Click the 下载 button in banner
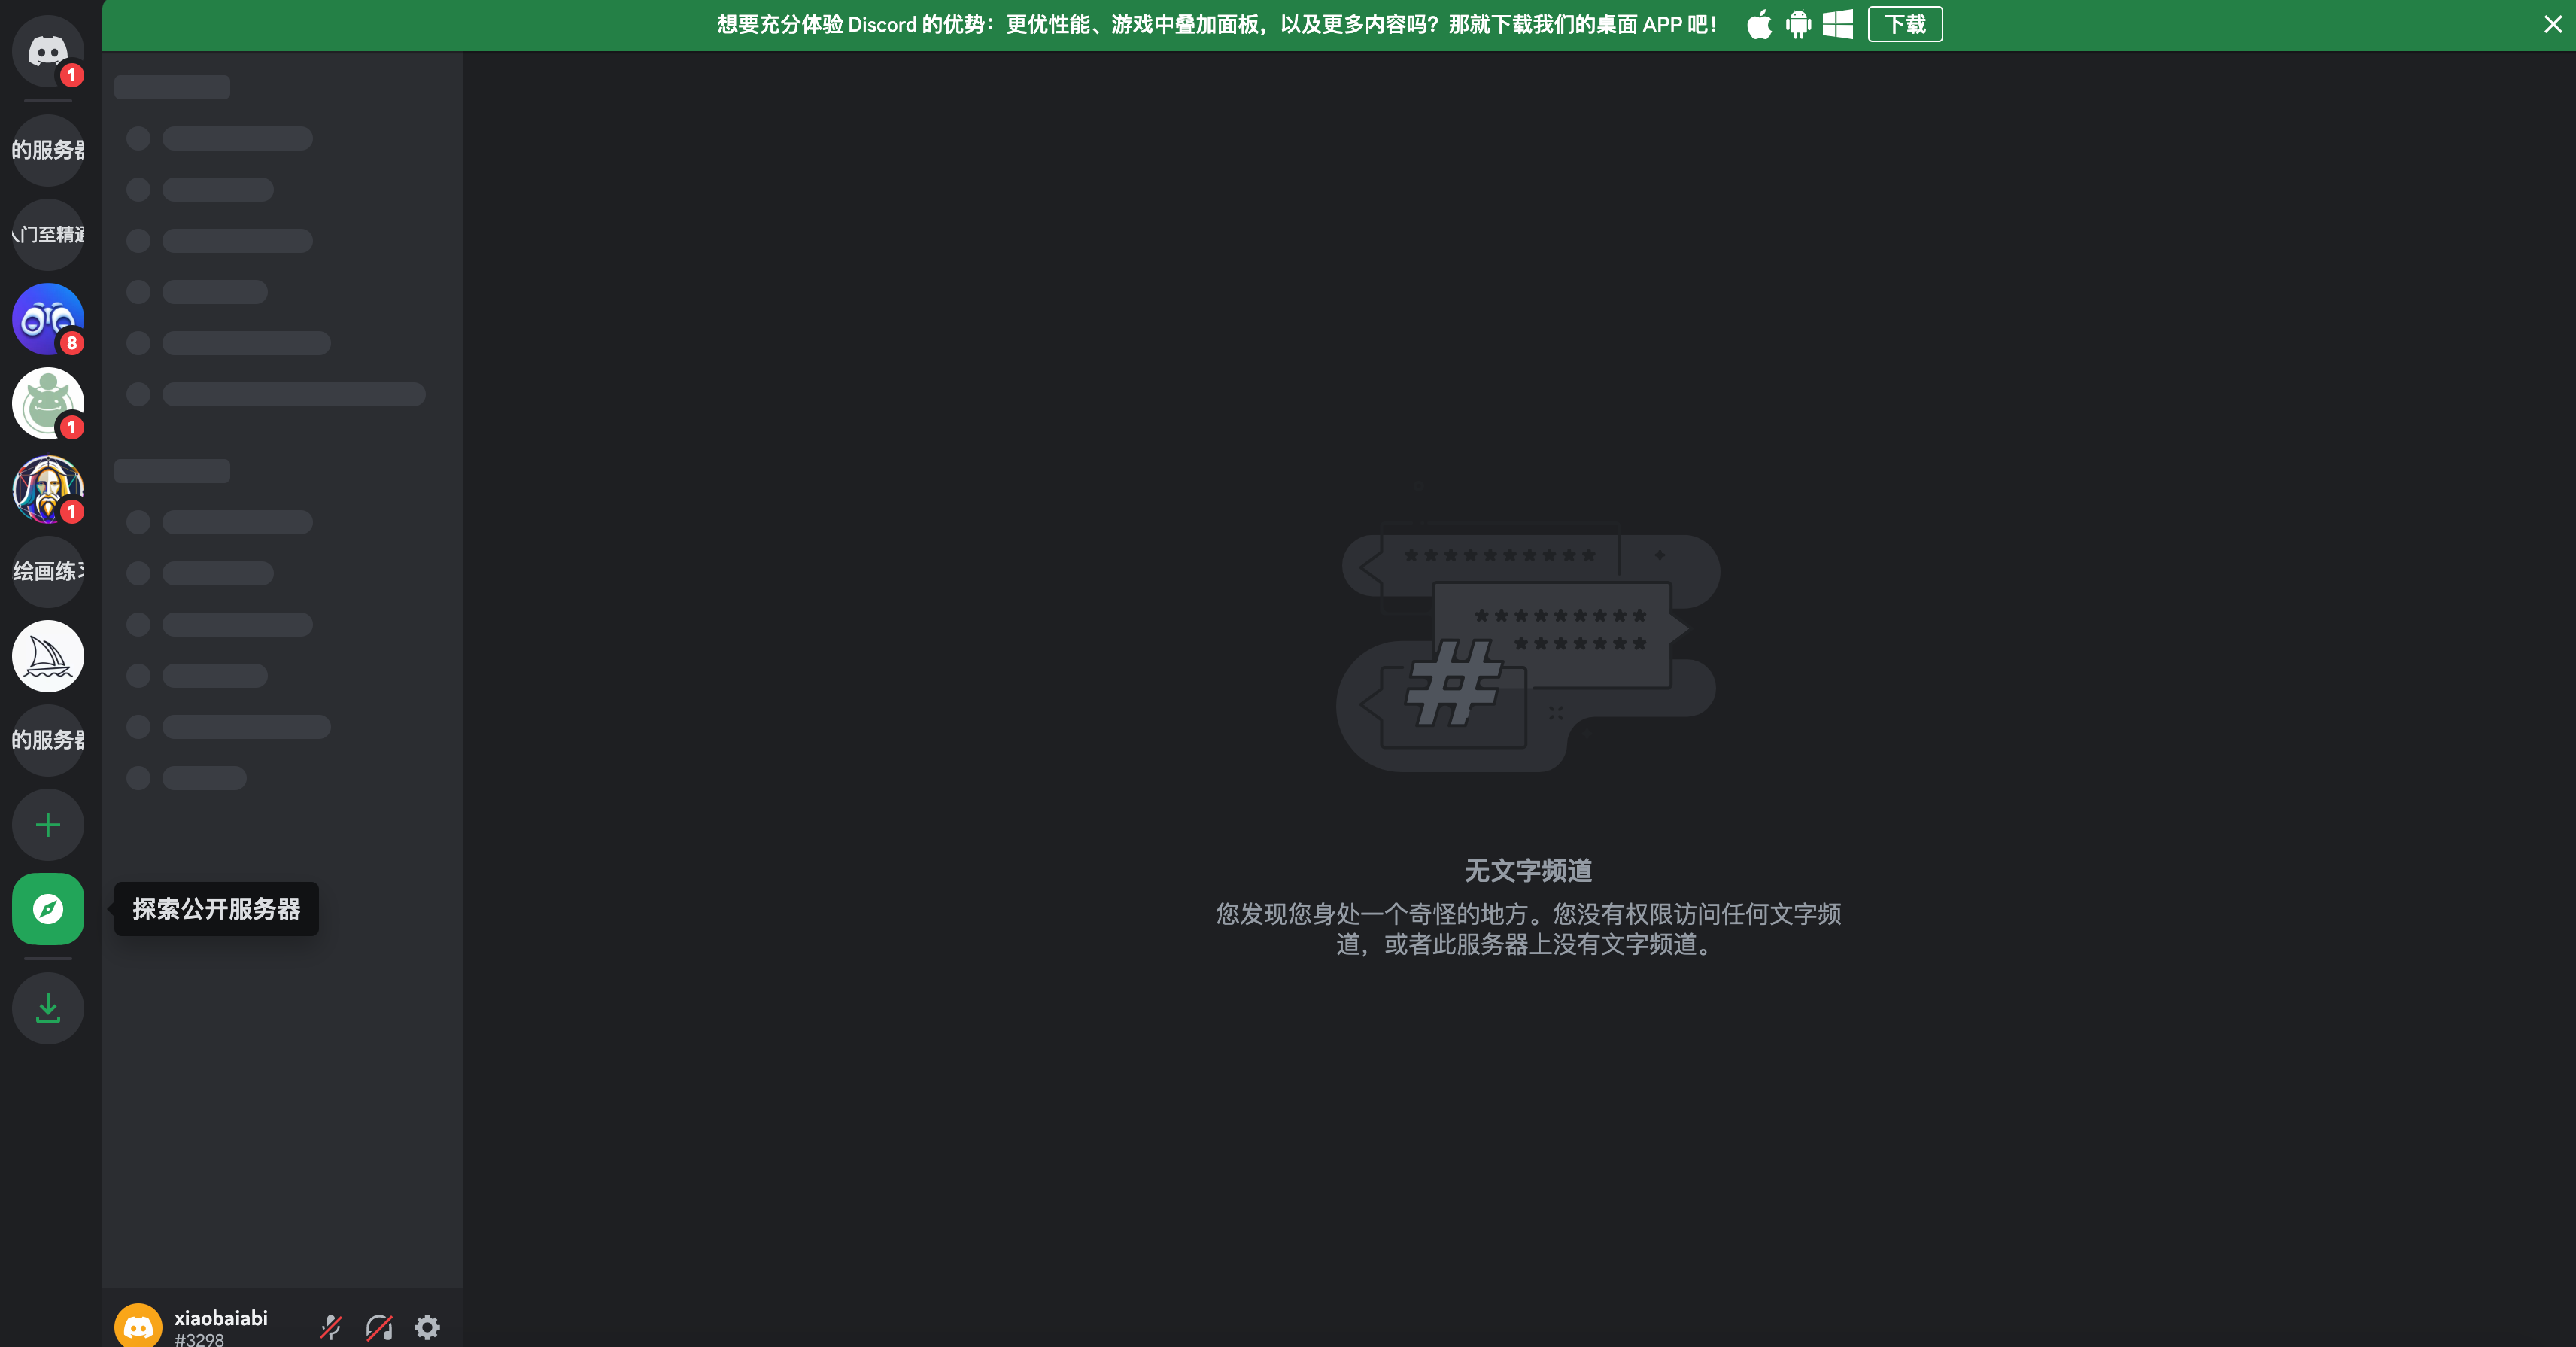Viewport: 2576px width, 1347px height. click(1904, 24)
